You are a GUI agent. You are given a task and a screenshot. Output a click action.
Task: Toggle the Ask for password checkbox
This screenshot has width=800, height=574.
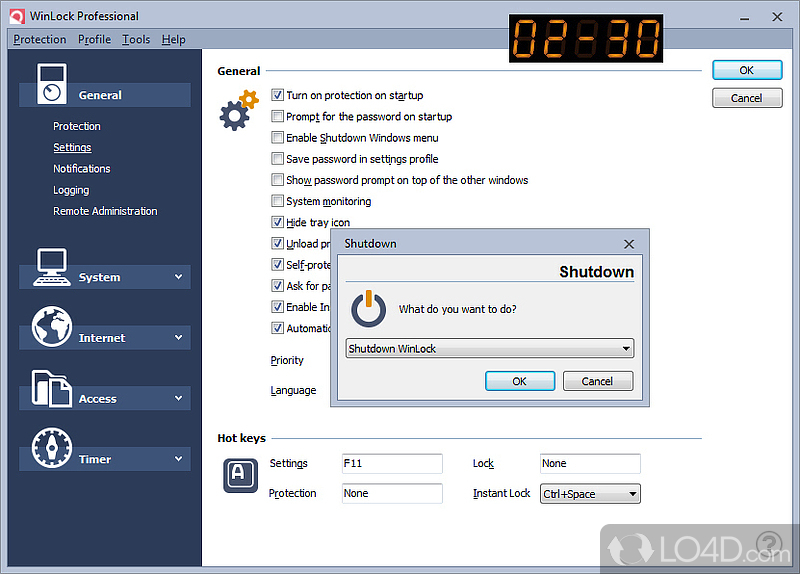(277, 286)
